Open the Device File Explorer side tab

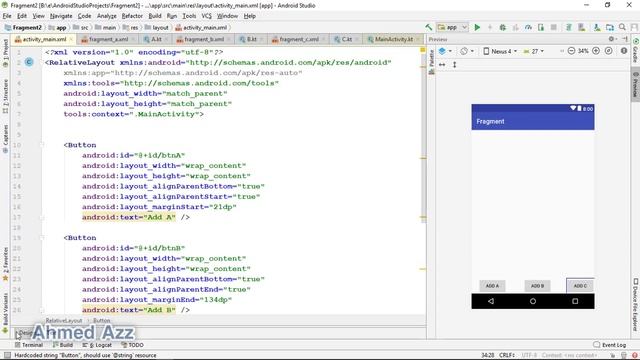(636, 304)
